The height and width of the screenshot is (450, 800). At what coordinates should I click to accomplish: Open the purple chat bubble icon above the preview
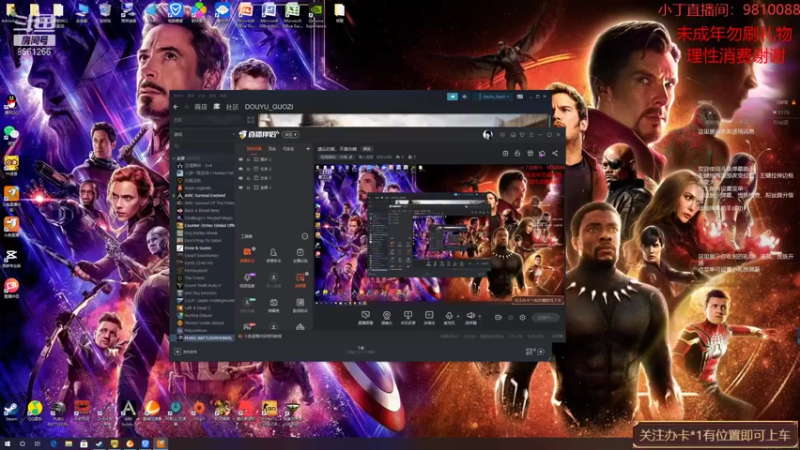(x=542, y=153)
